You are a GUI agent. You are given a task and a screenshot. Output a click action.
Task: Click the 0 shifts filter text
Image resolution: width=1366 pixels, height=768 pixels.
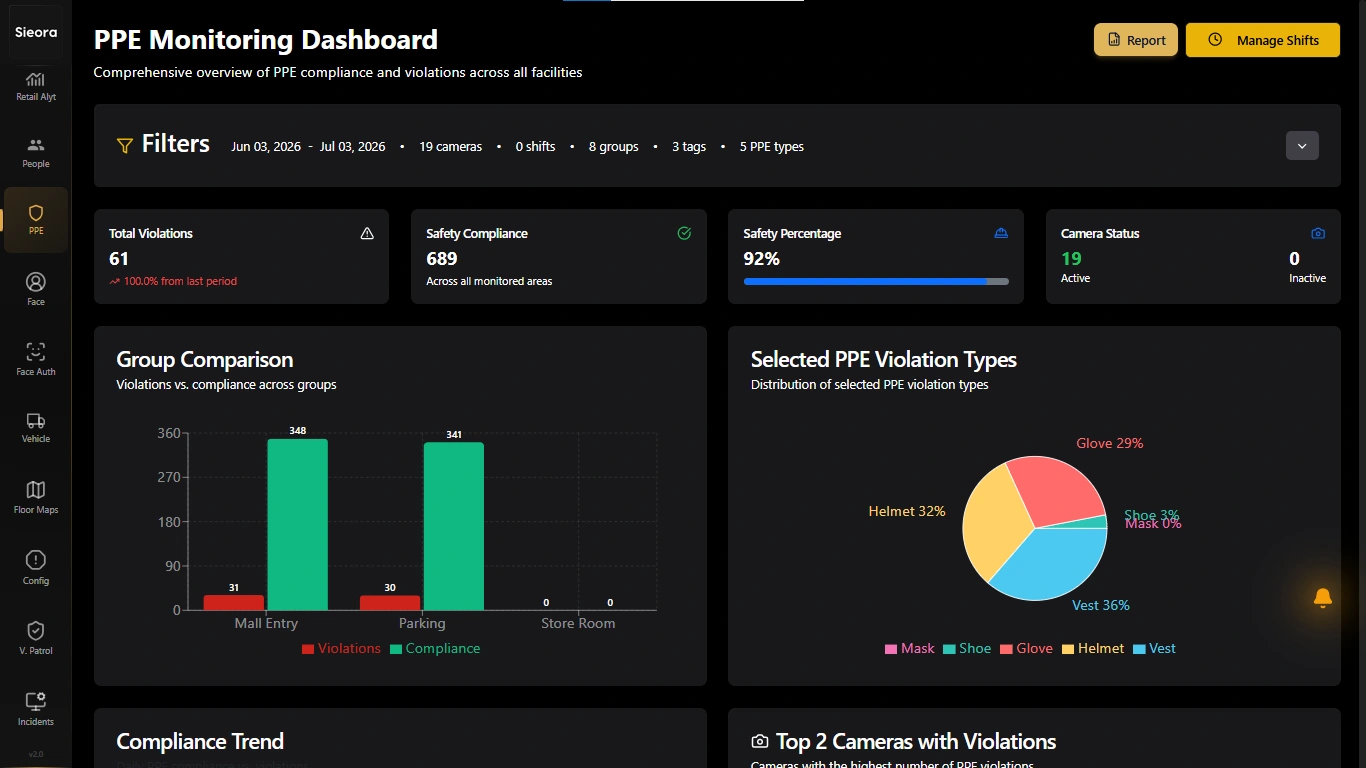coord(535,146)
